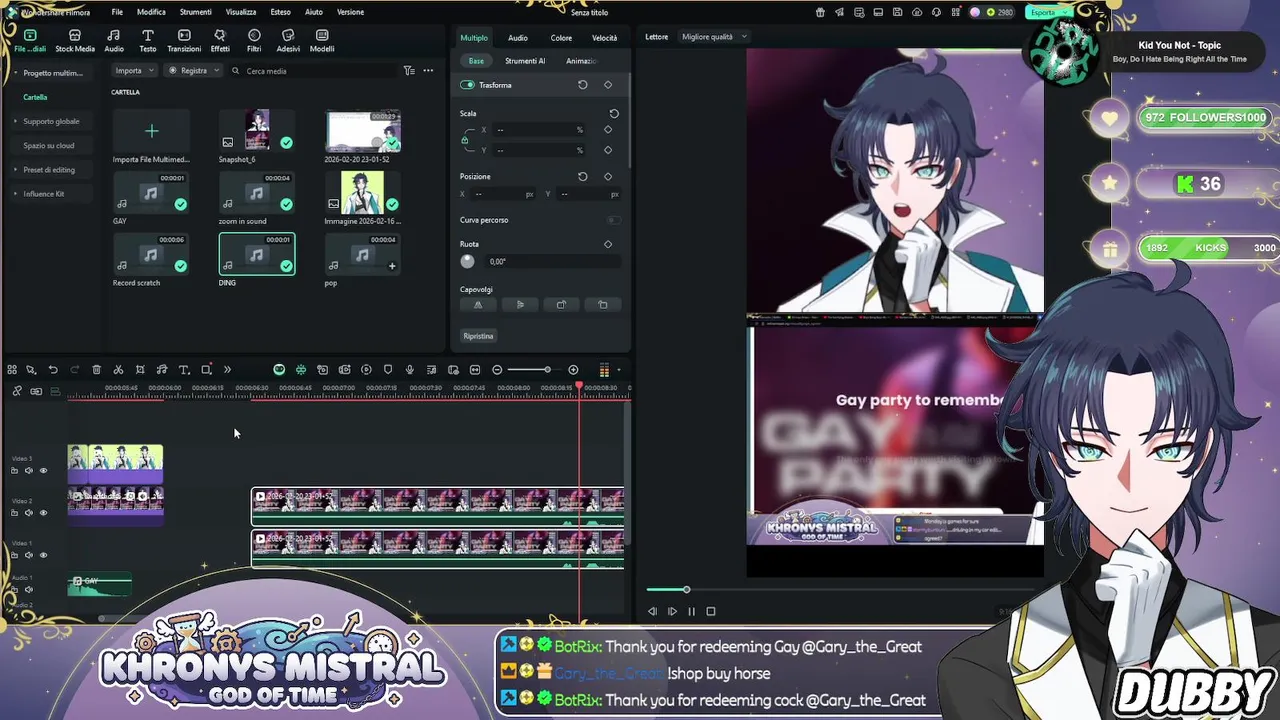Open the Registra dropdown
Screen dimensions: 1280x720
(192, 71)
